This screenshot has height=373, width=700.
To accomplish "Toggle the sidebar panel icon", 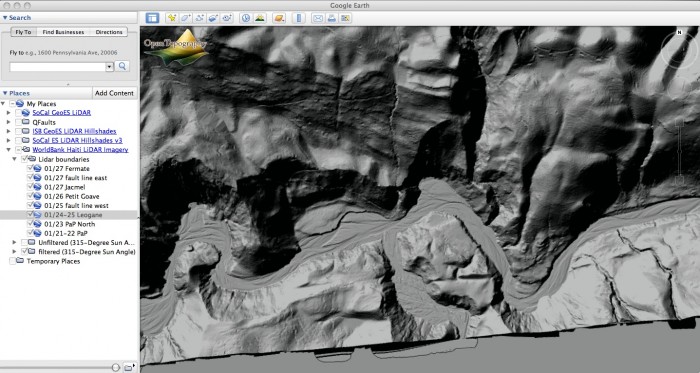I will pos(152,18).
